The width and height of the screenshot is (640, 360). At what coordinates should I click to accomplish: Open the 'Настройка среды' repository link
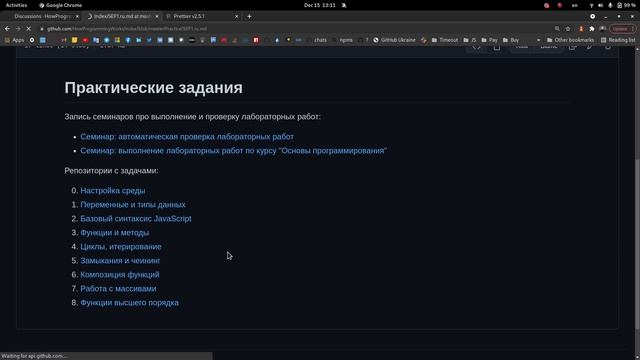point(113,191)
